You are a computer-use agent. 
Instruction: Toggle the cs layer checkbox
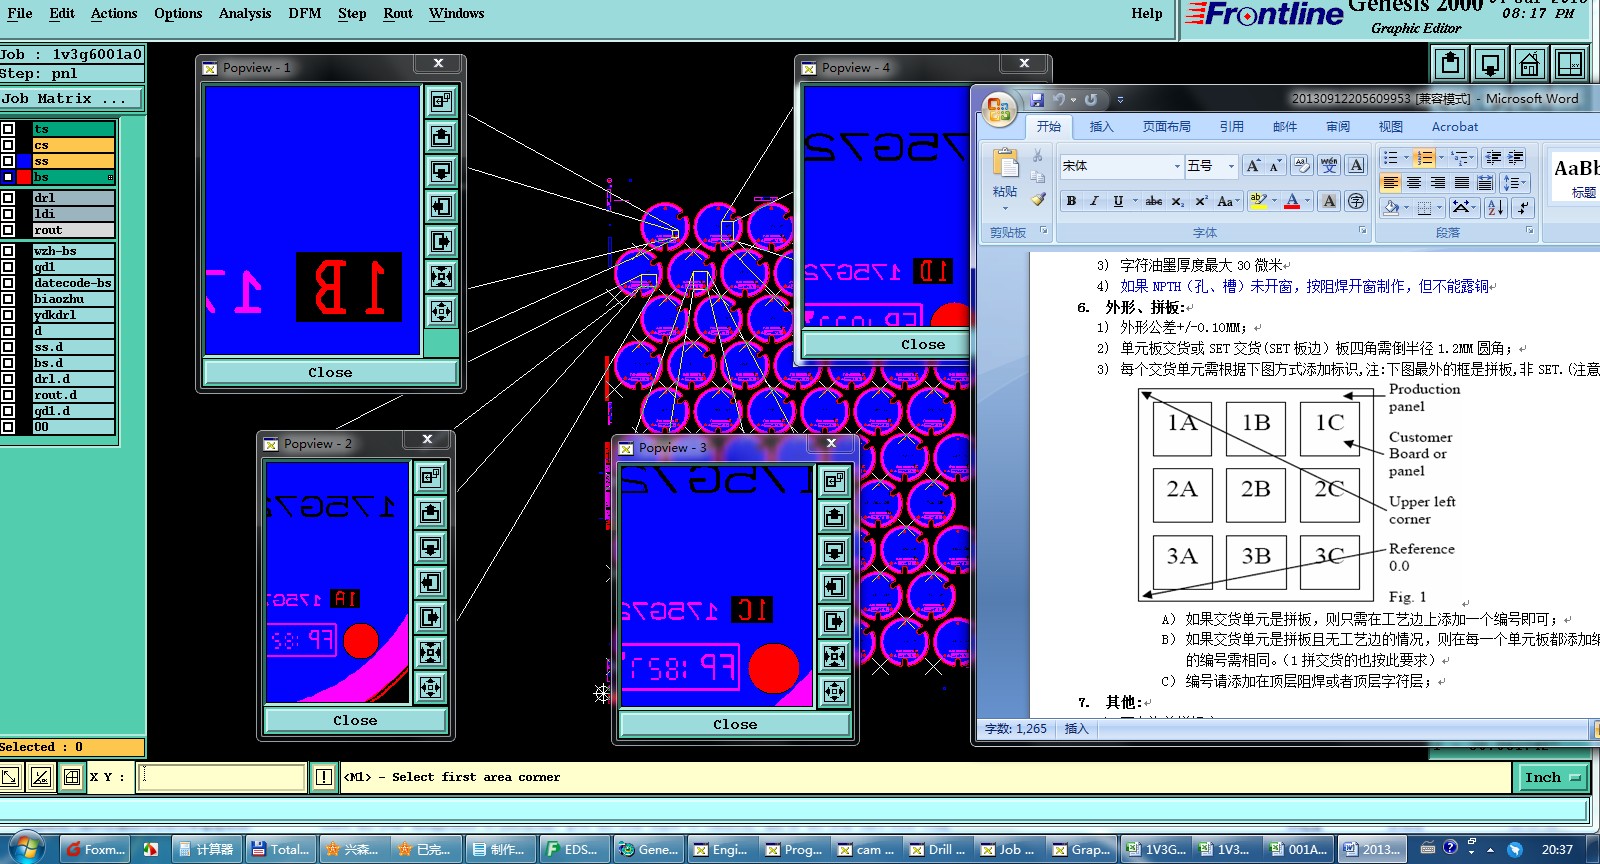coord(8,145)
